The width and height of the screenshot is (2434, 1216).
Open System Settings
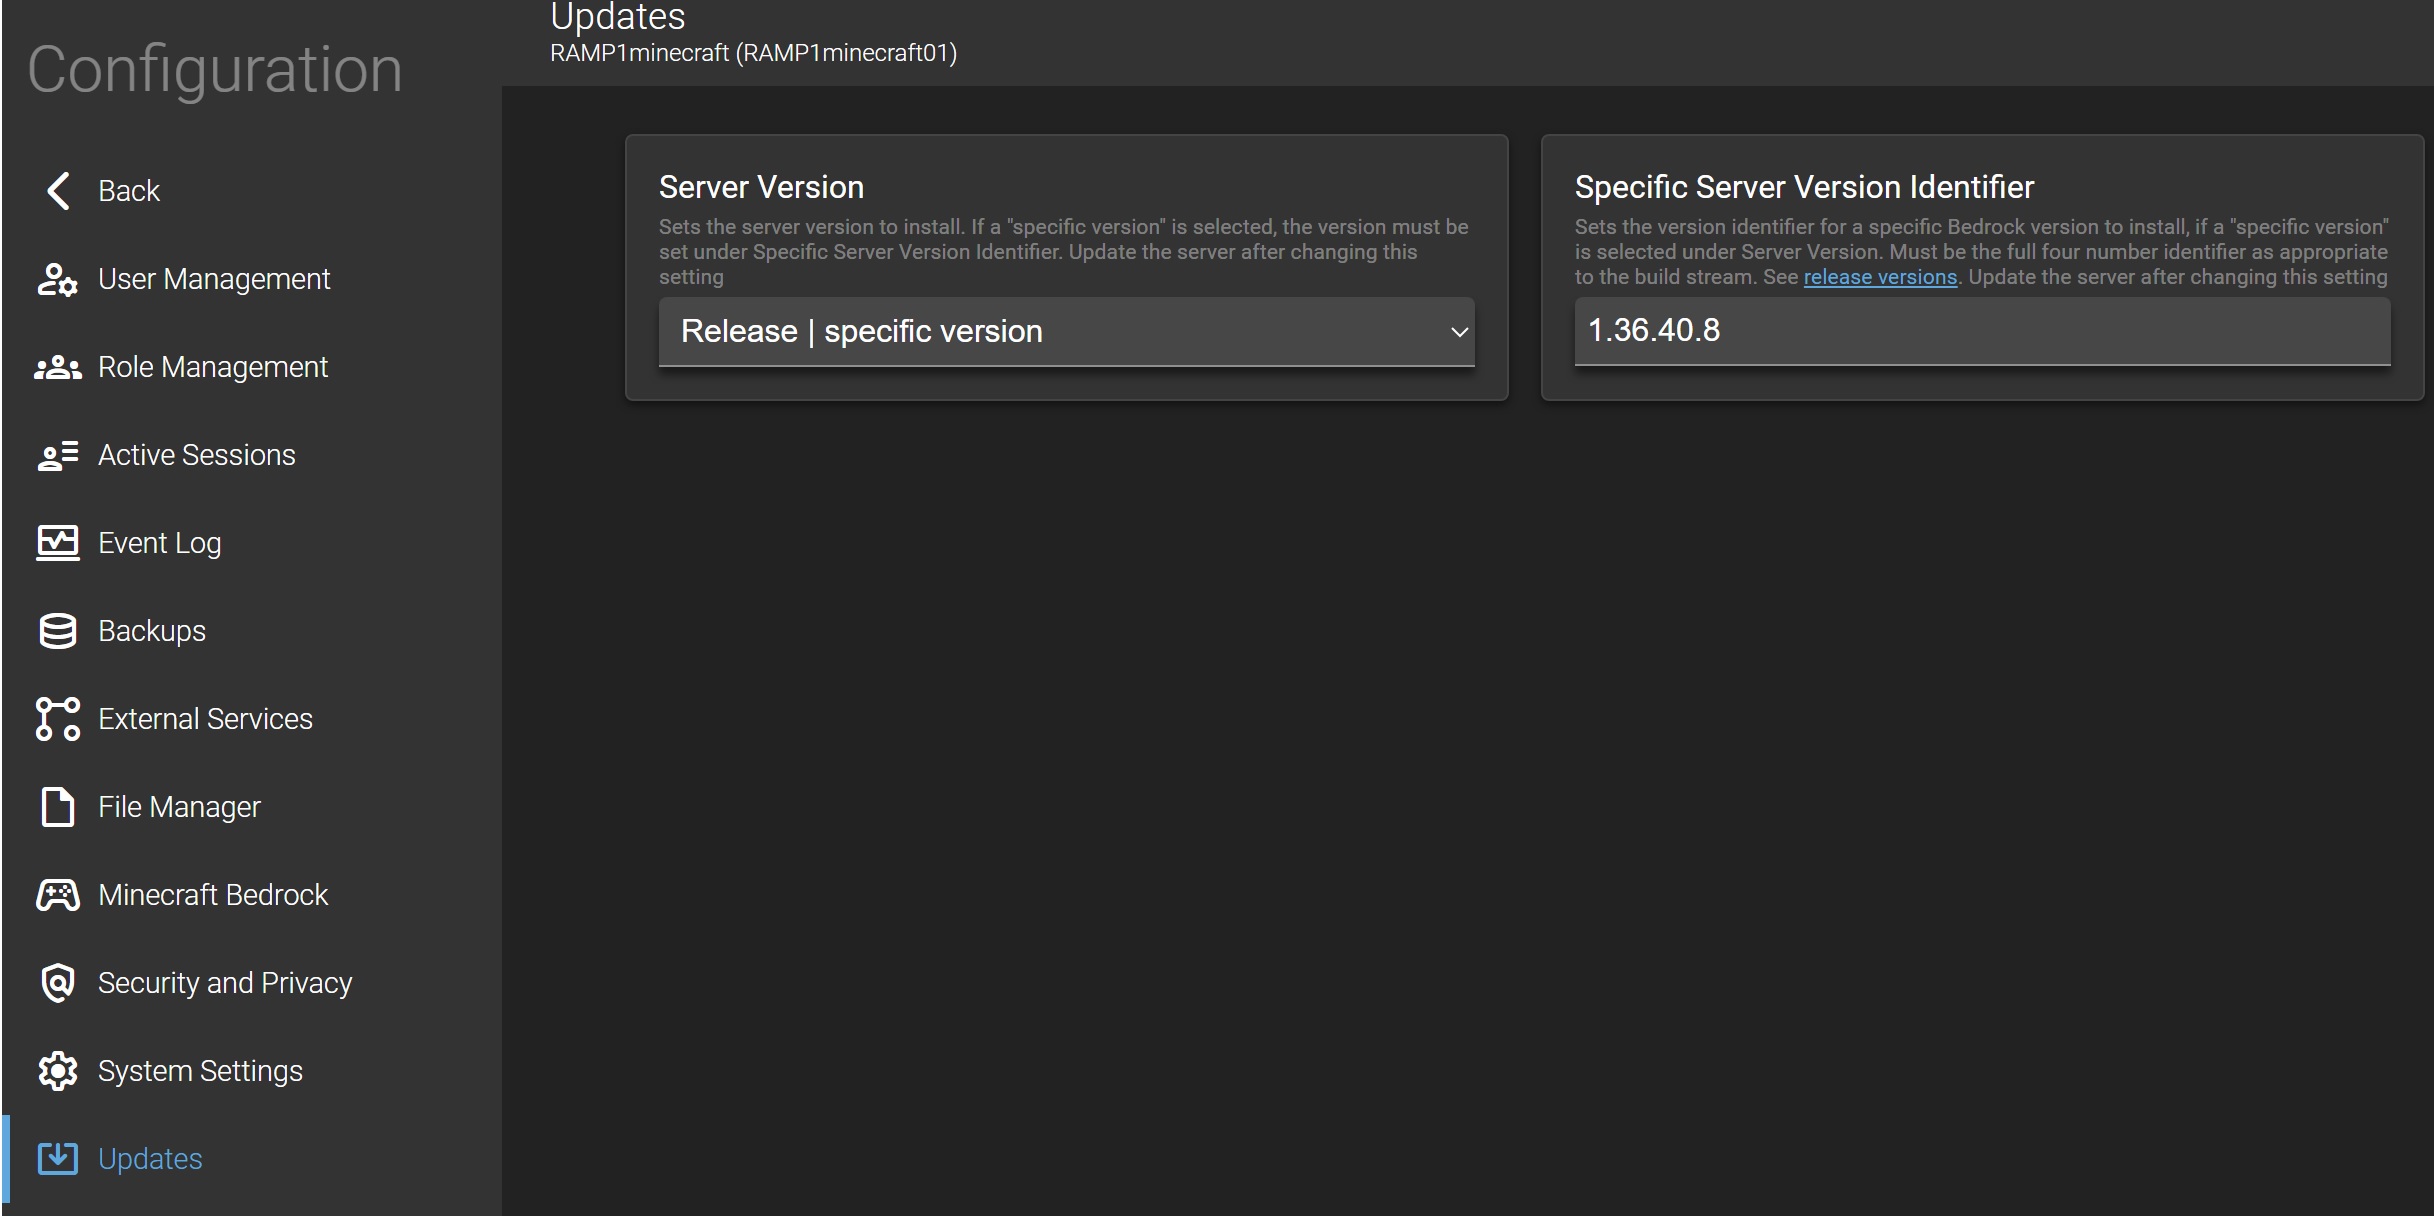pyautogui.click(x=200, y=1071)
